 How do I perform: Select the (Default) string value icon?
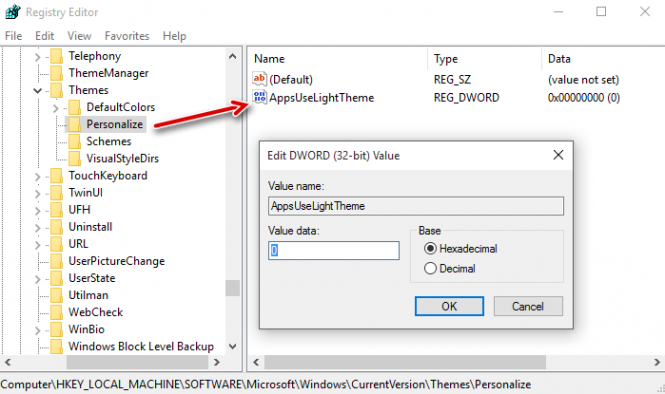pyautogui.click(x=259, y=79)
